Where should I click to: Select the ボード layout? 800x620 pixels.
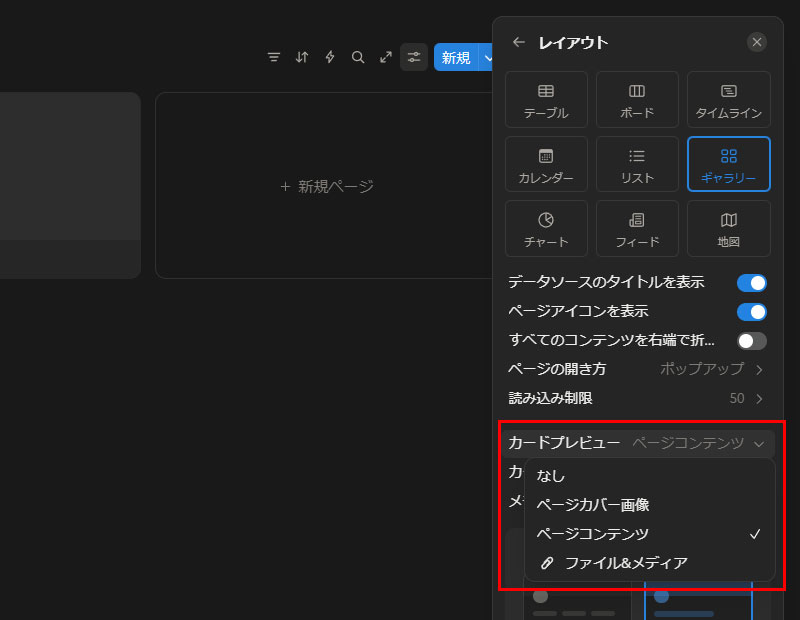tap(637, 100)
